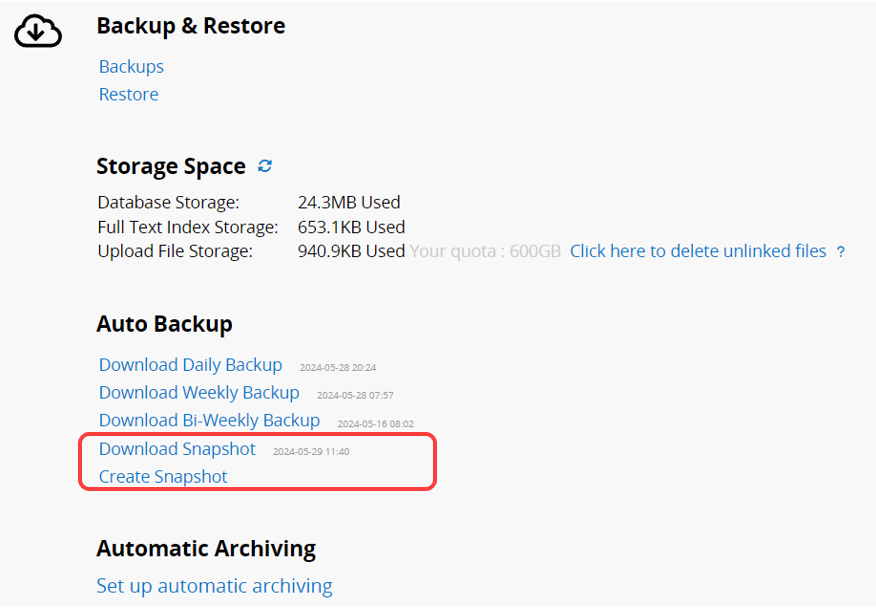Click the question mark help icon
The image size is (876, 608).
[841, 252]
